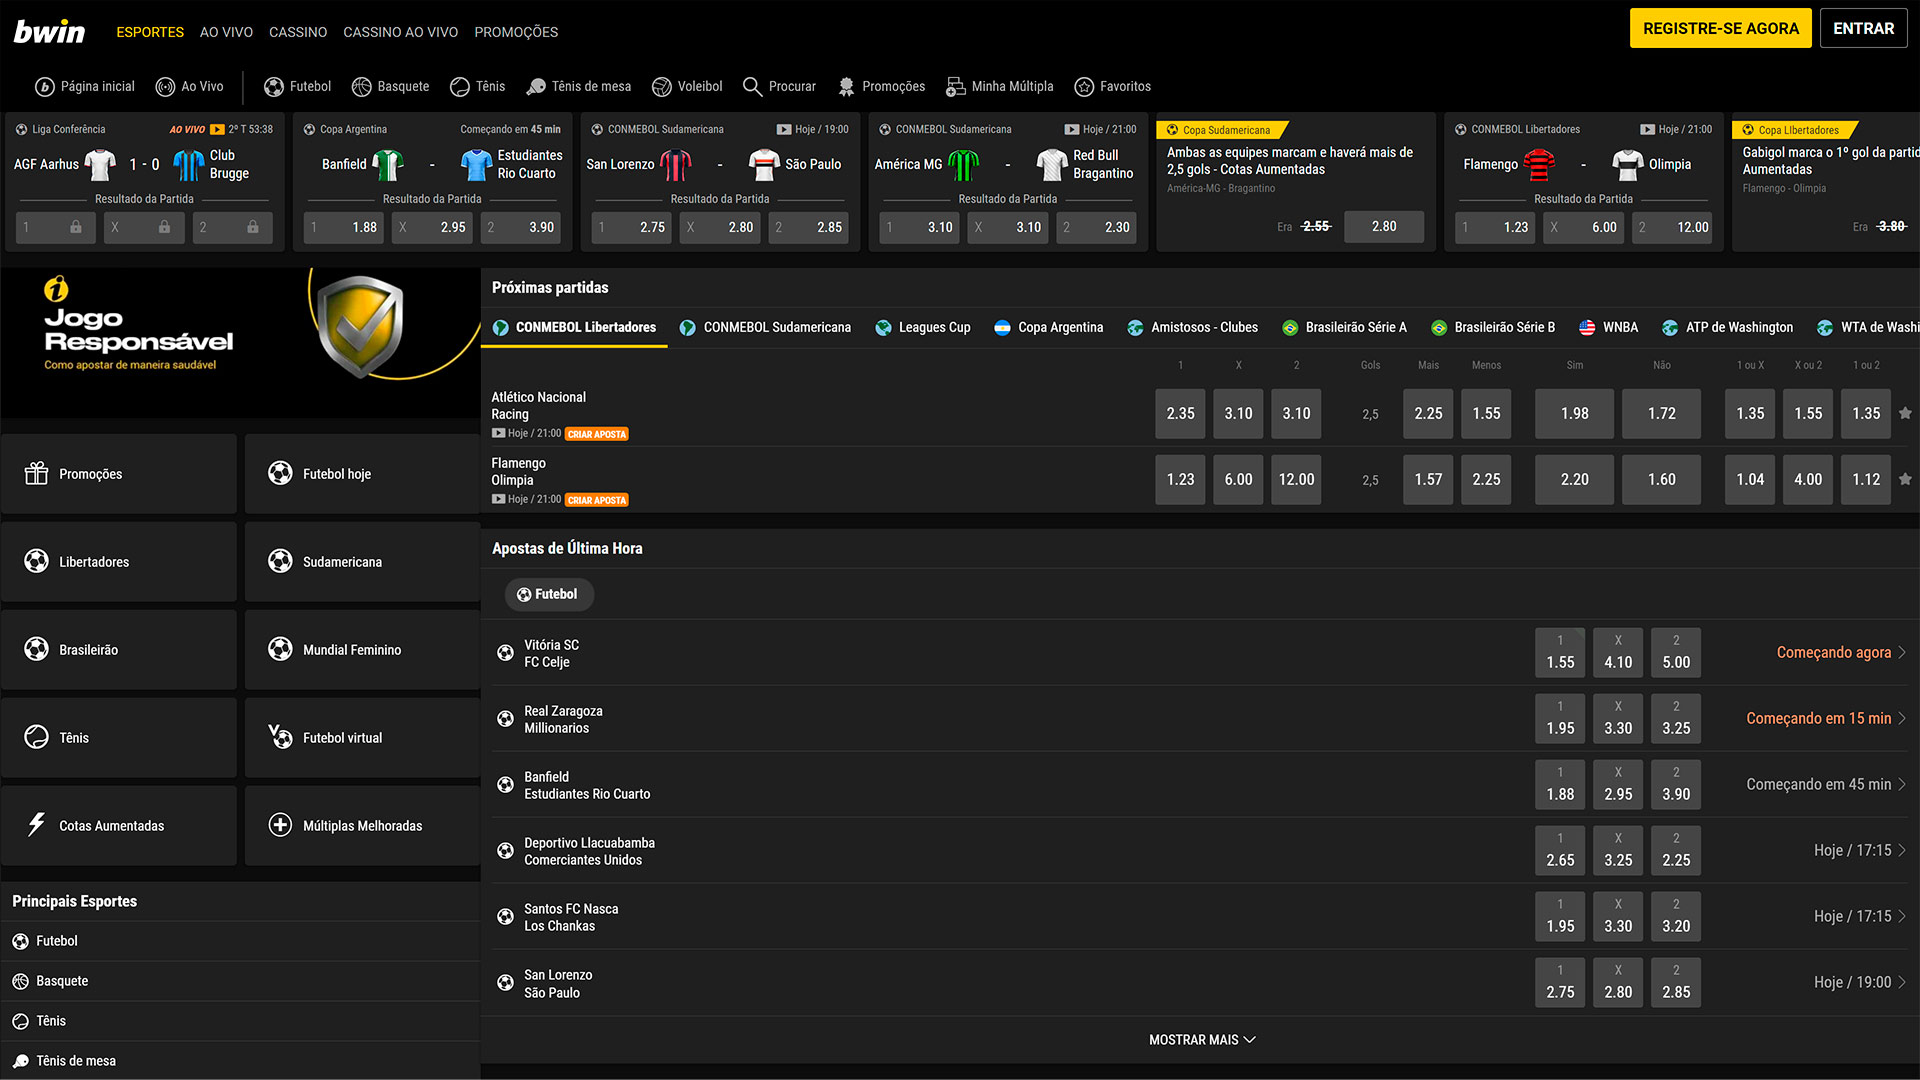Select odds 2.35 for Atlético Nacional win
This screenshot has height=1080, width=1920.
click(x=1180, y=413)
